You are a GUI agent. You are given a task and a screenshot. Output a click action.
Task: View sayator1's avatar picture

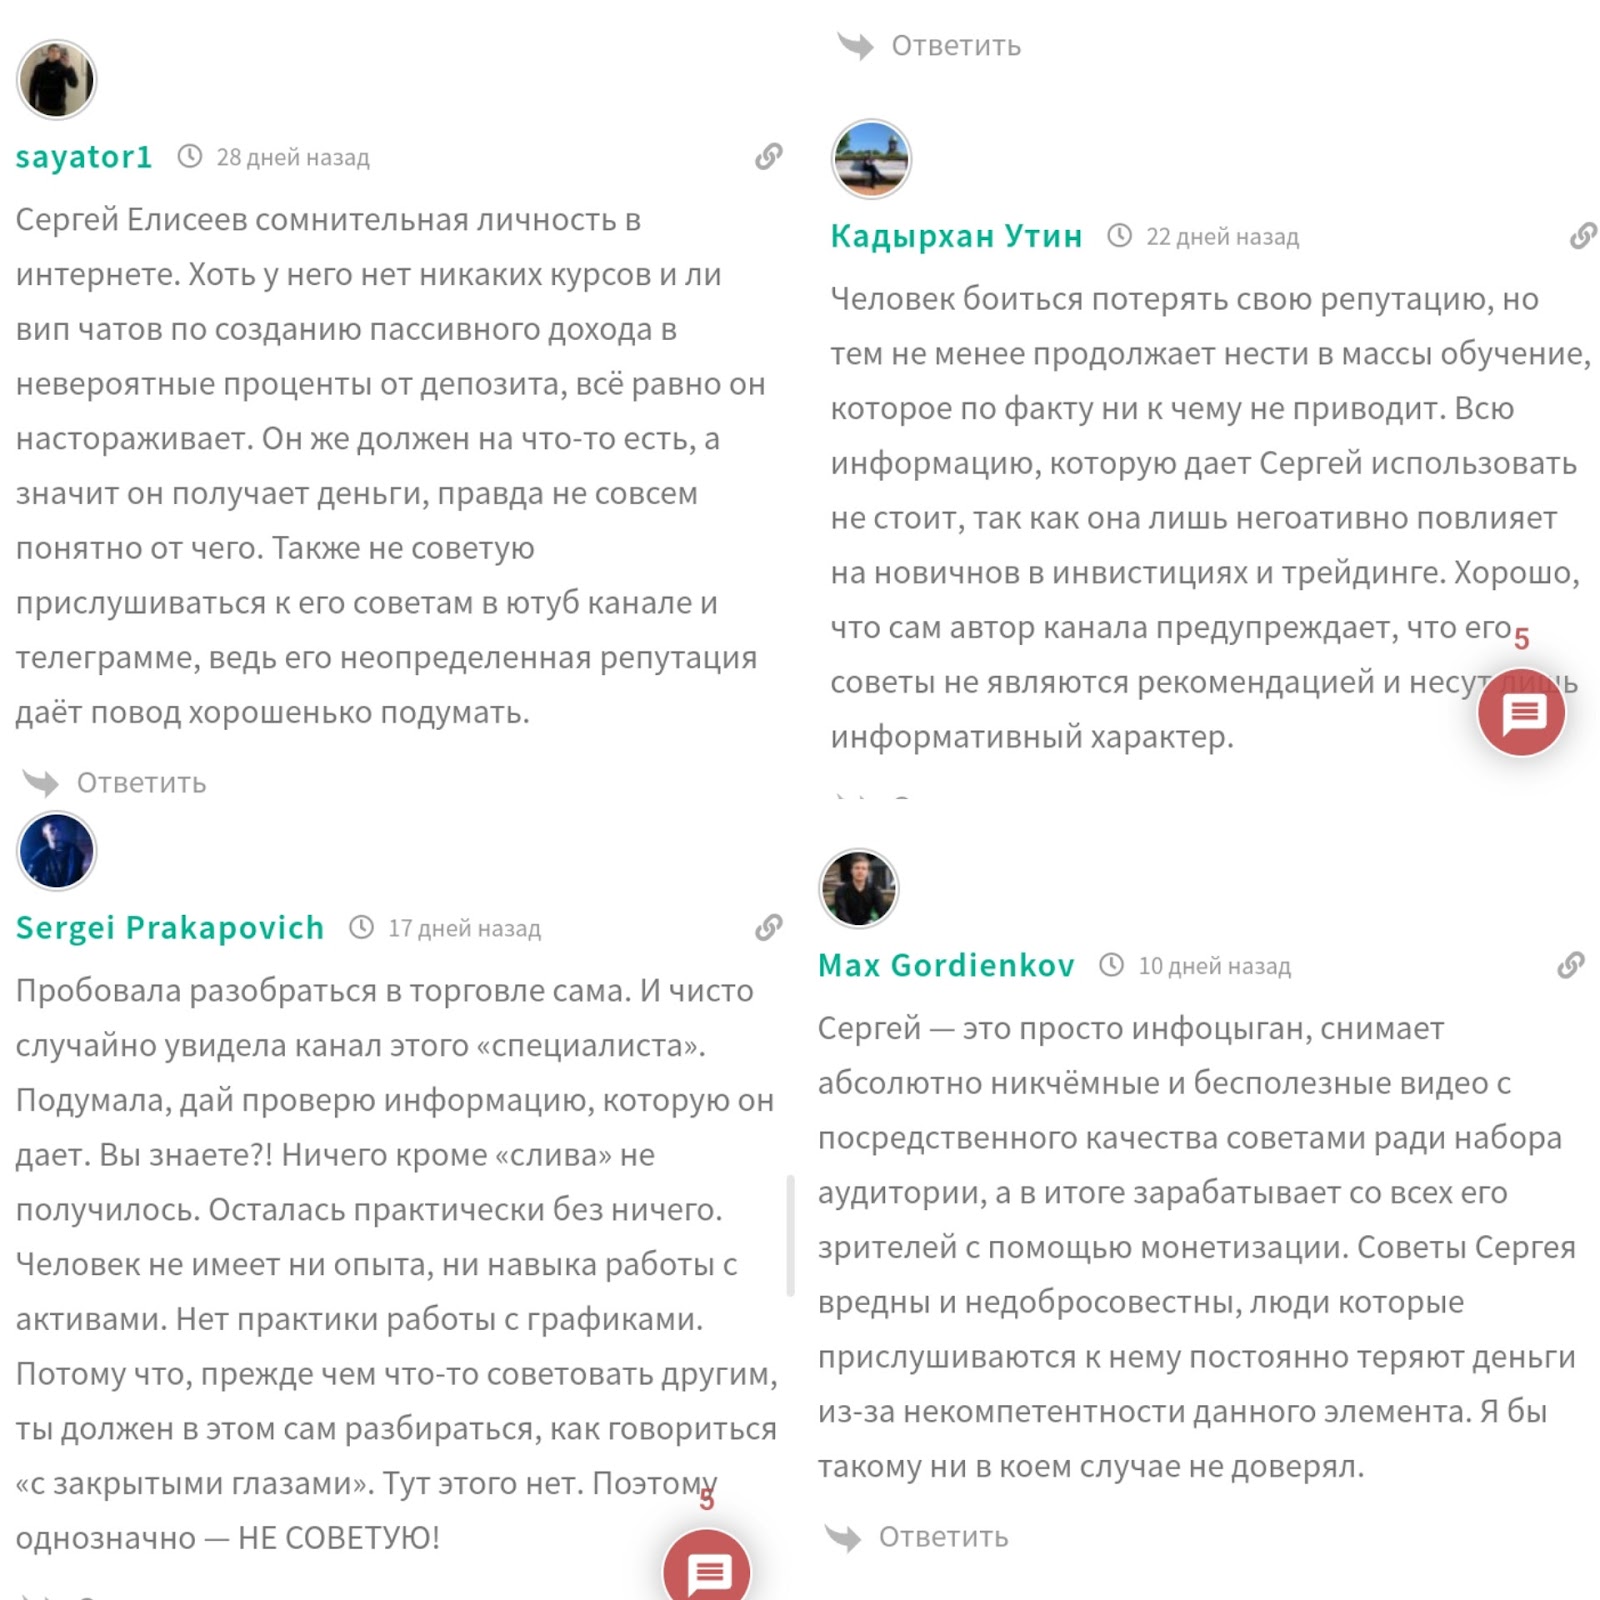pos(56,80)
